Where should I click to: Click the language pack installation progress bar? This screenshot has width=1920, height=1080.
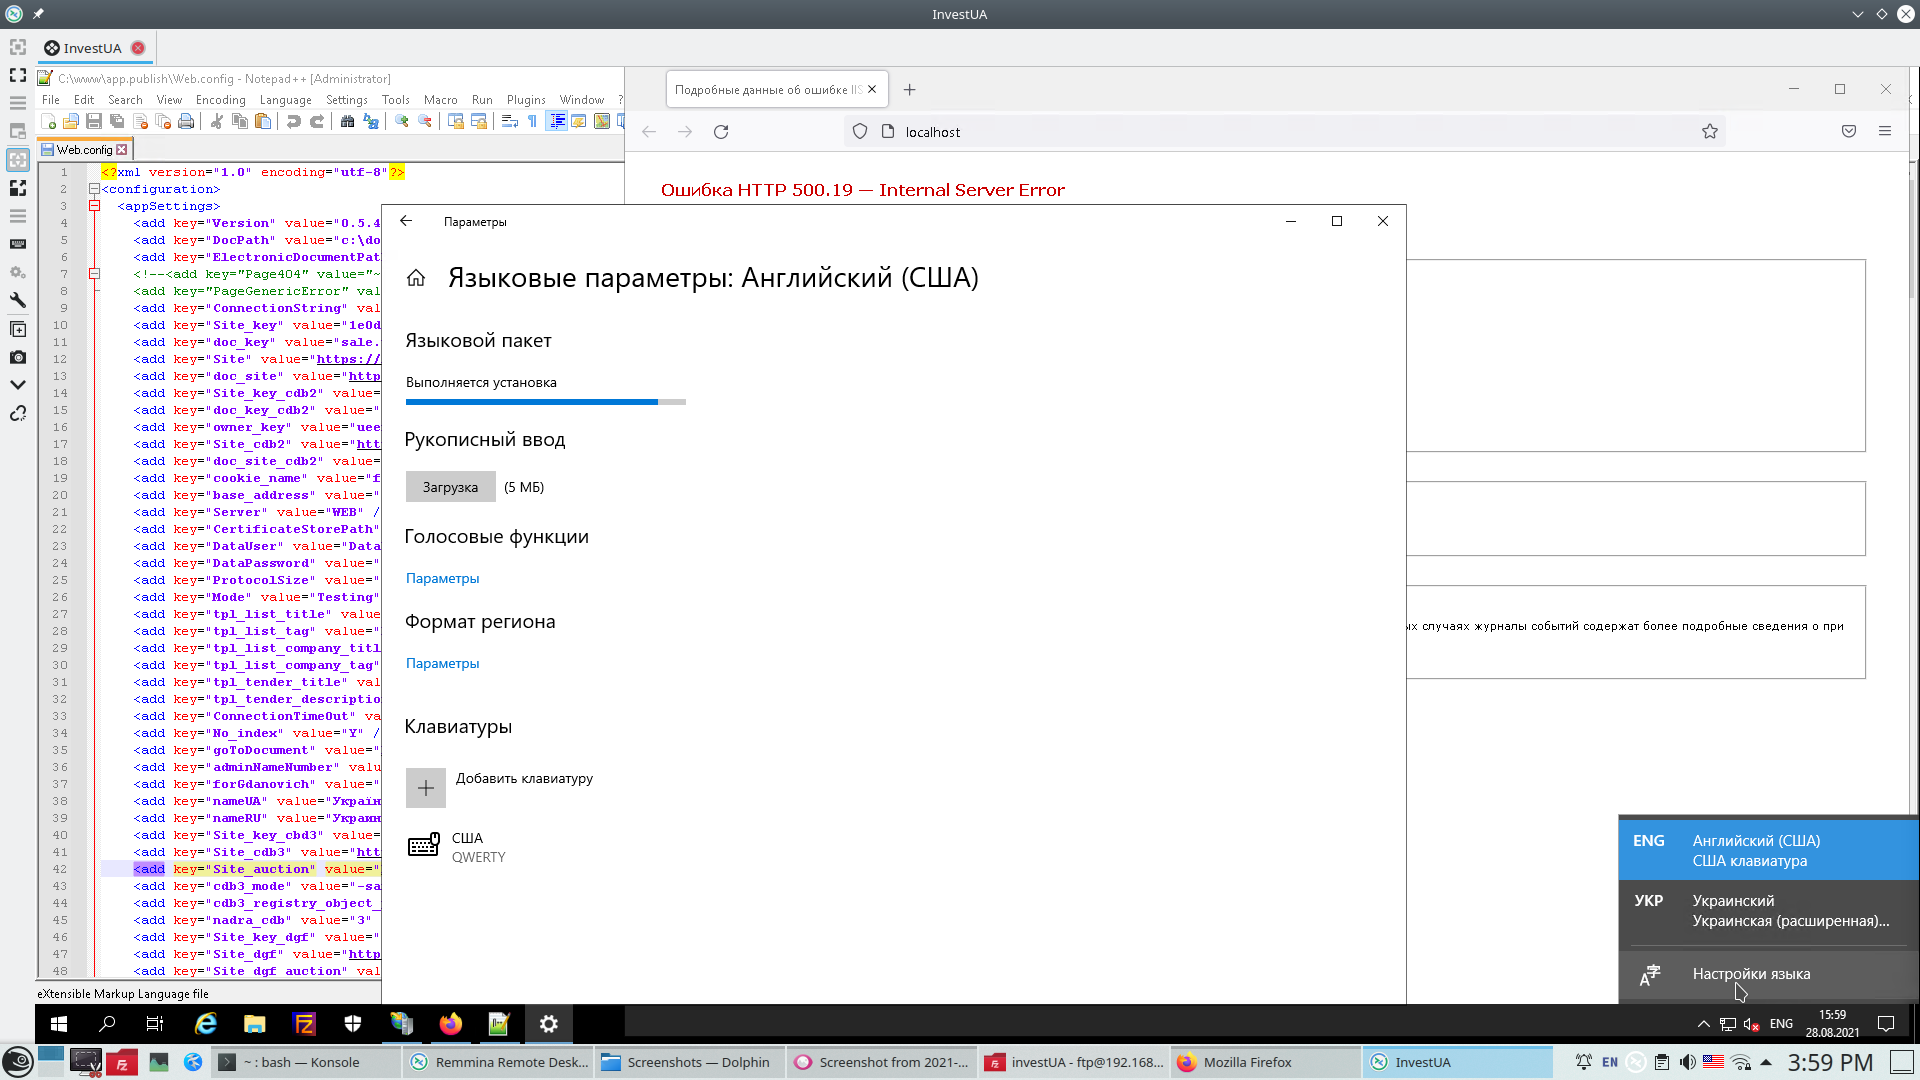pos(545,402)
